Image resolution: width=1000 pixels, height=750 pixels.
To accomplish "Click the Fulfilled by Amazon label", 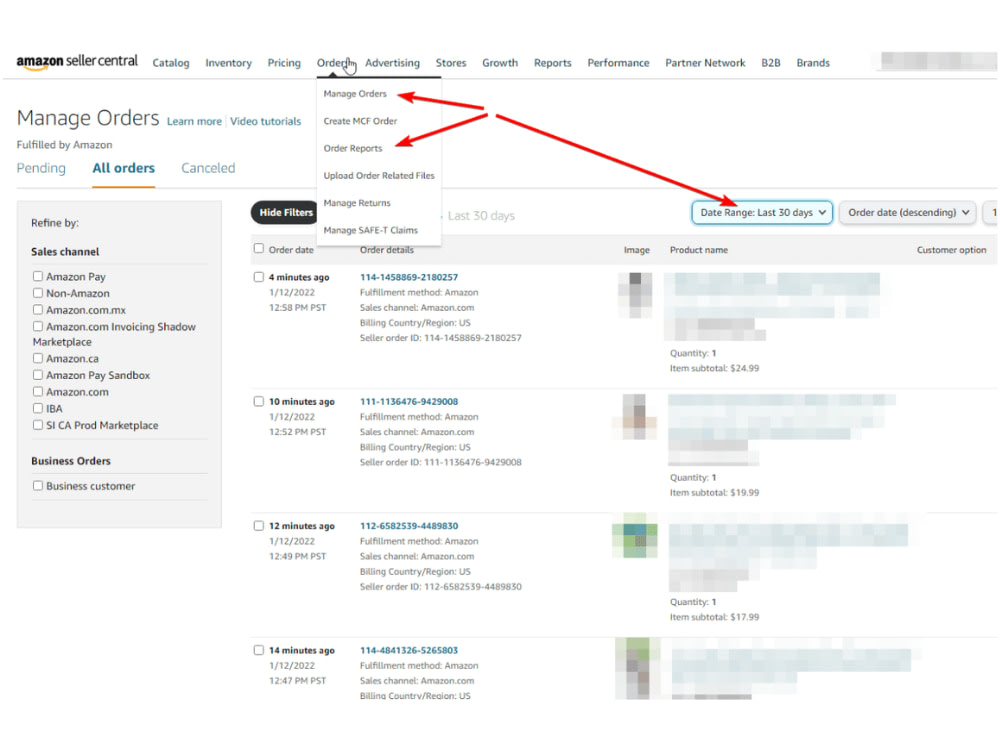I will (x=64, y=145).
